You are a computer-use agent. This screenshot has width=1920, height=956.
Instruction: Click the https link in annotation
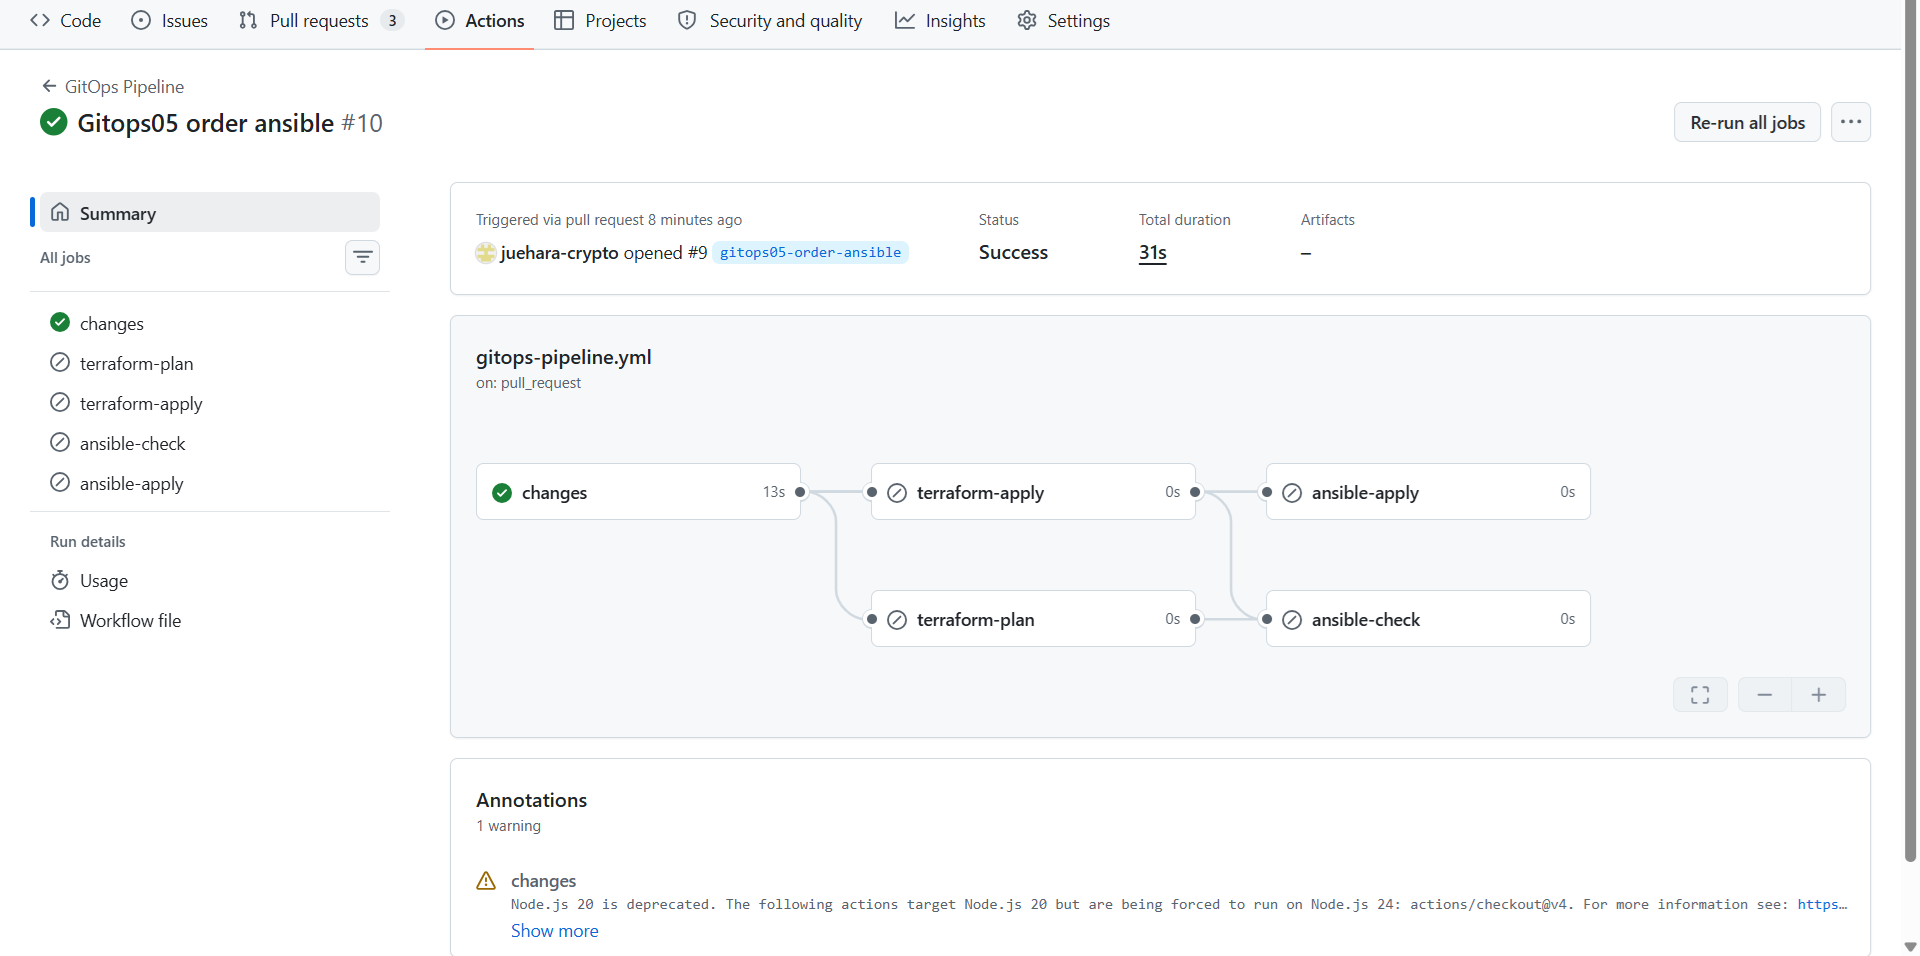tap(1822, 904)
